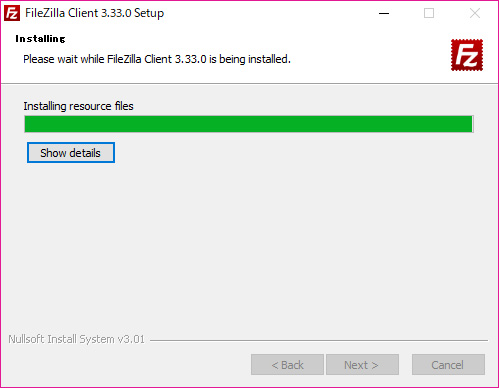
Task: Close the FileZilla Setup window
Action: 475,13
